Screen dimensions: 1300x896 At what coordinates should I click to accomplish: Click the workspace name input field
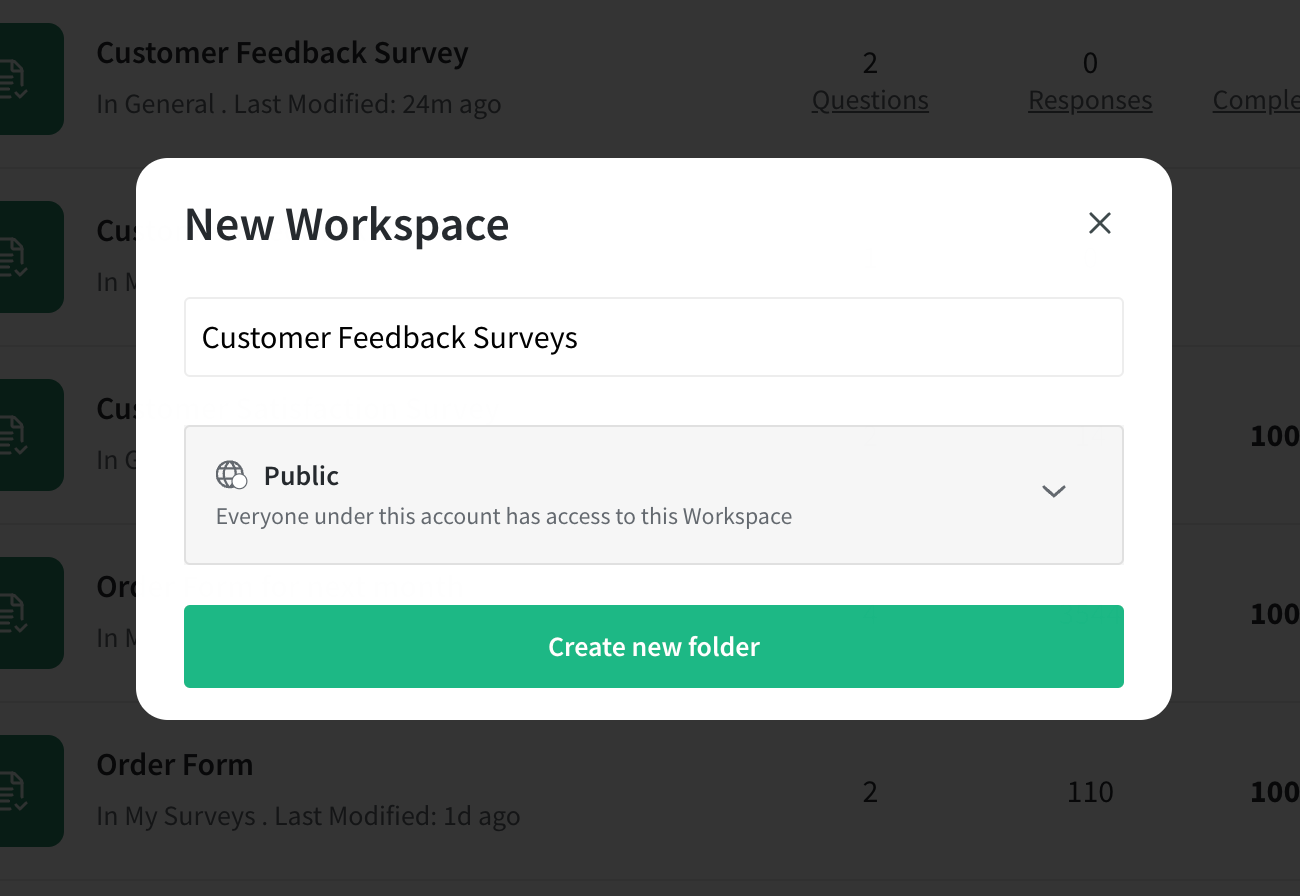(654, 337)
